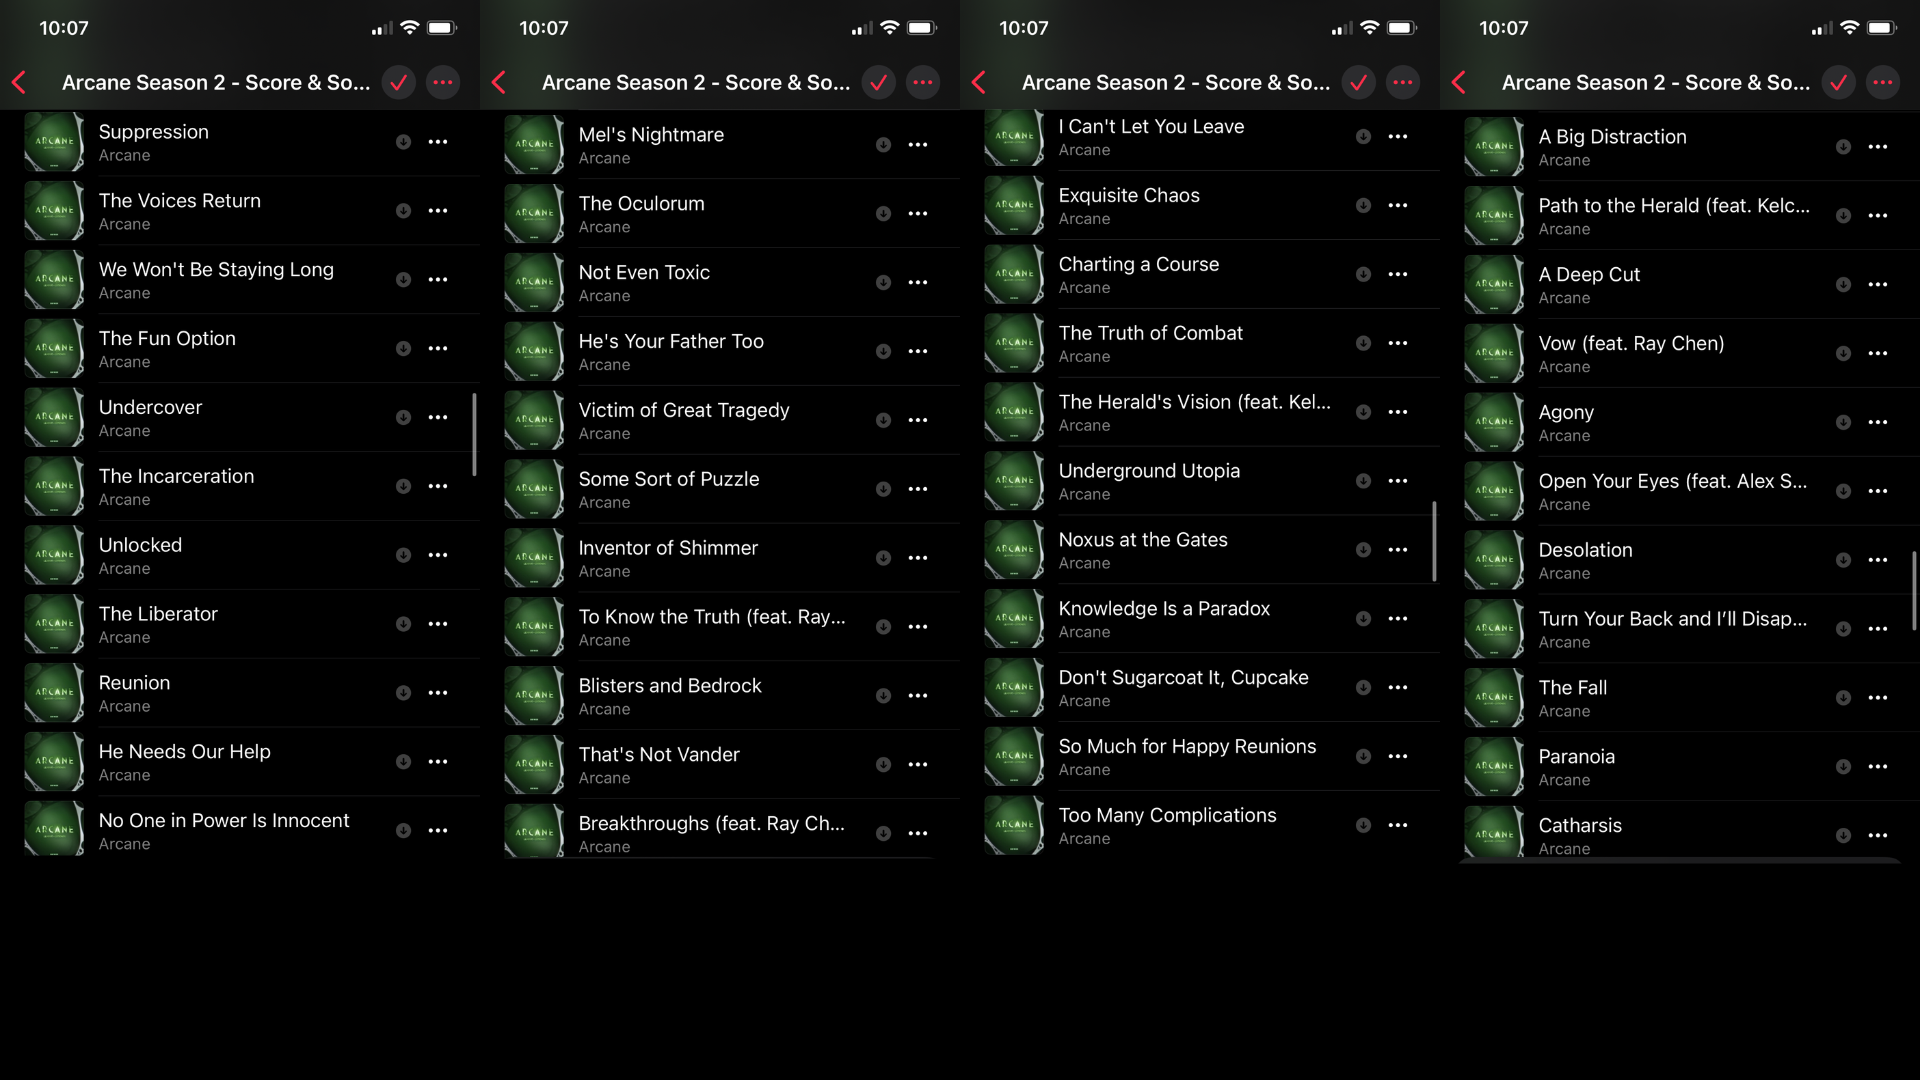1920x1080 pixels.
Task: Download the song Suppression
Action: pyautogui.click(x=403, y=142)
